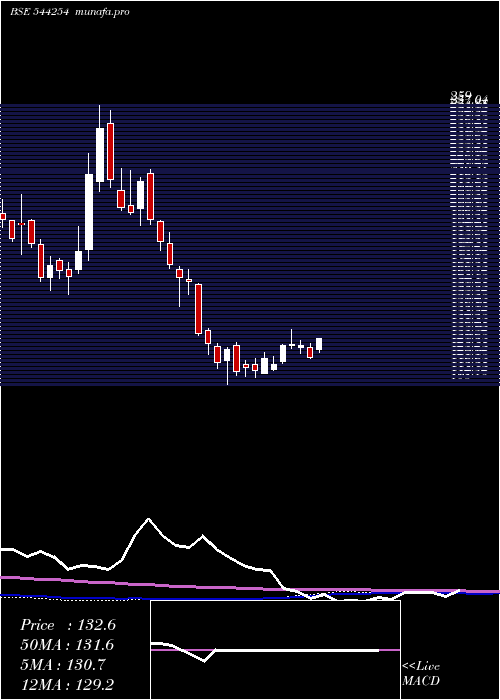500x700 pixels.
Task: Click the 'BSE 544254 munafa.pro' chart title
Action: pyautogui.click(x=70, y=12)
